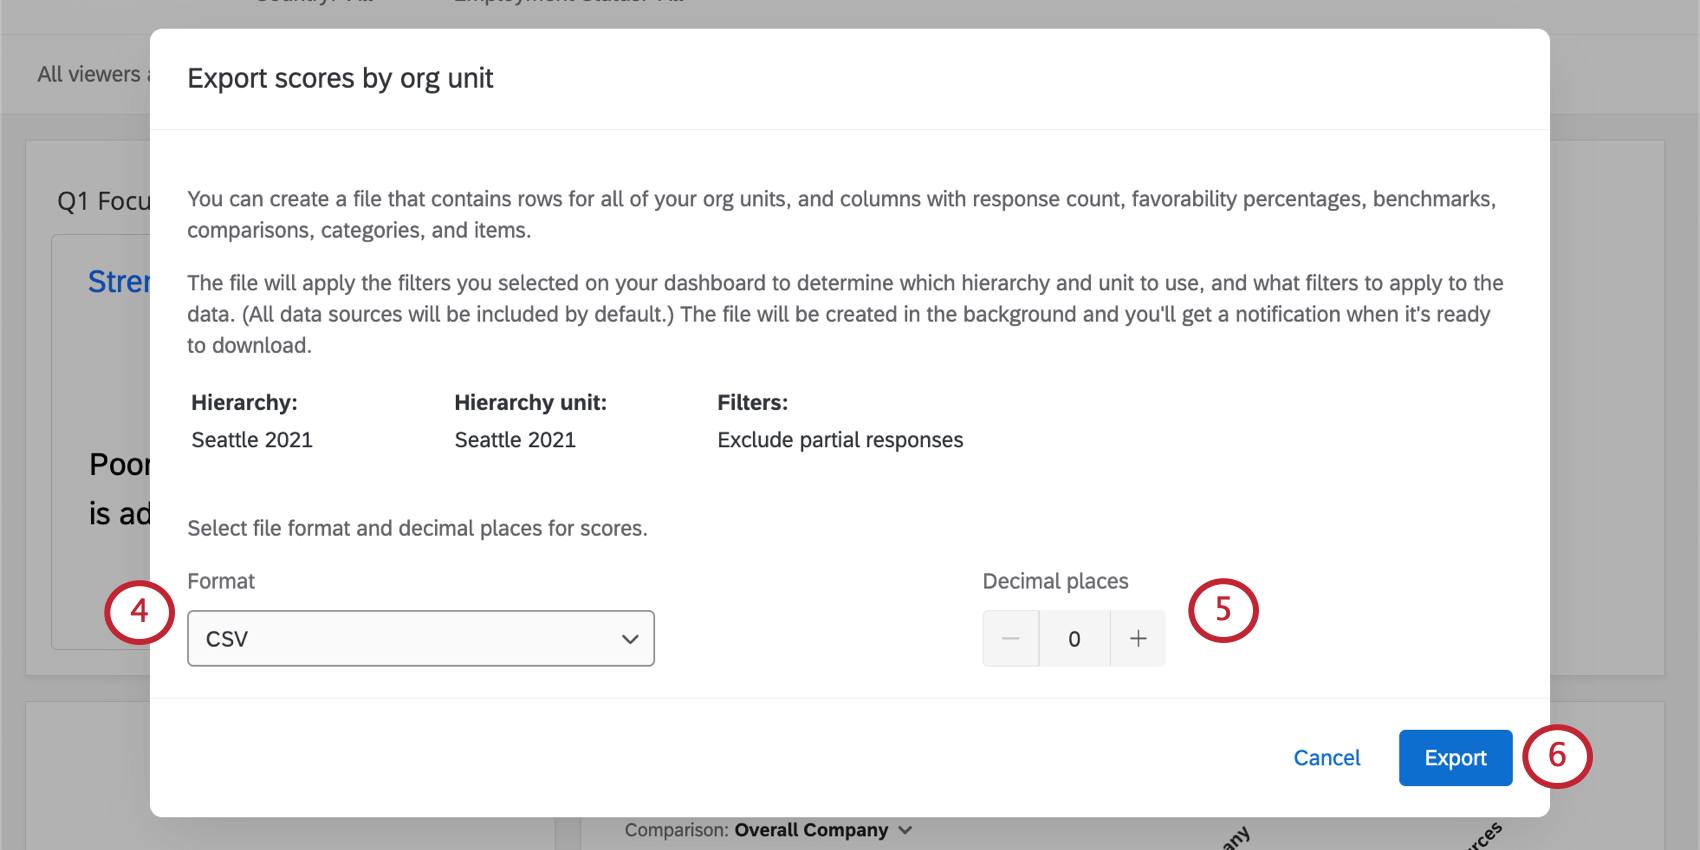Select Seattle 2021 under the Hierarchy unit label
The height and width of the screenshot is (850, 1700).
(515, 440)
